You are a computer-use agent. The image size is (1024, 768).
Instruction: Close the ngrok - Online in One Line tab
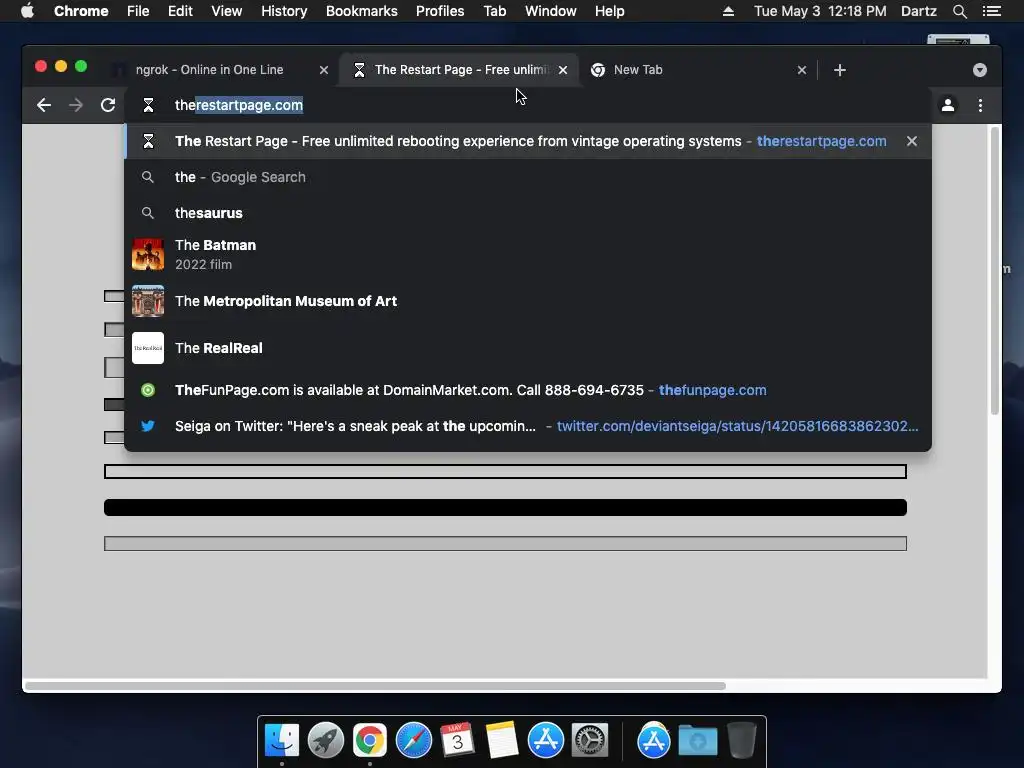pos(324,70)
